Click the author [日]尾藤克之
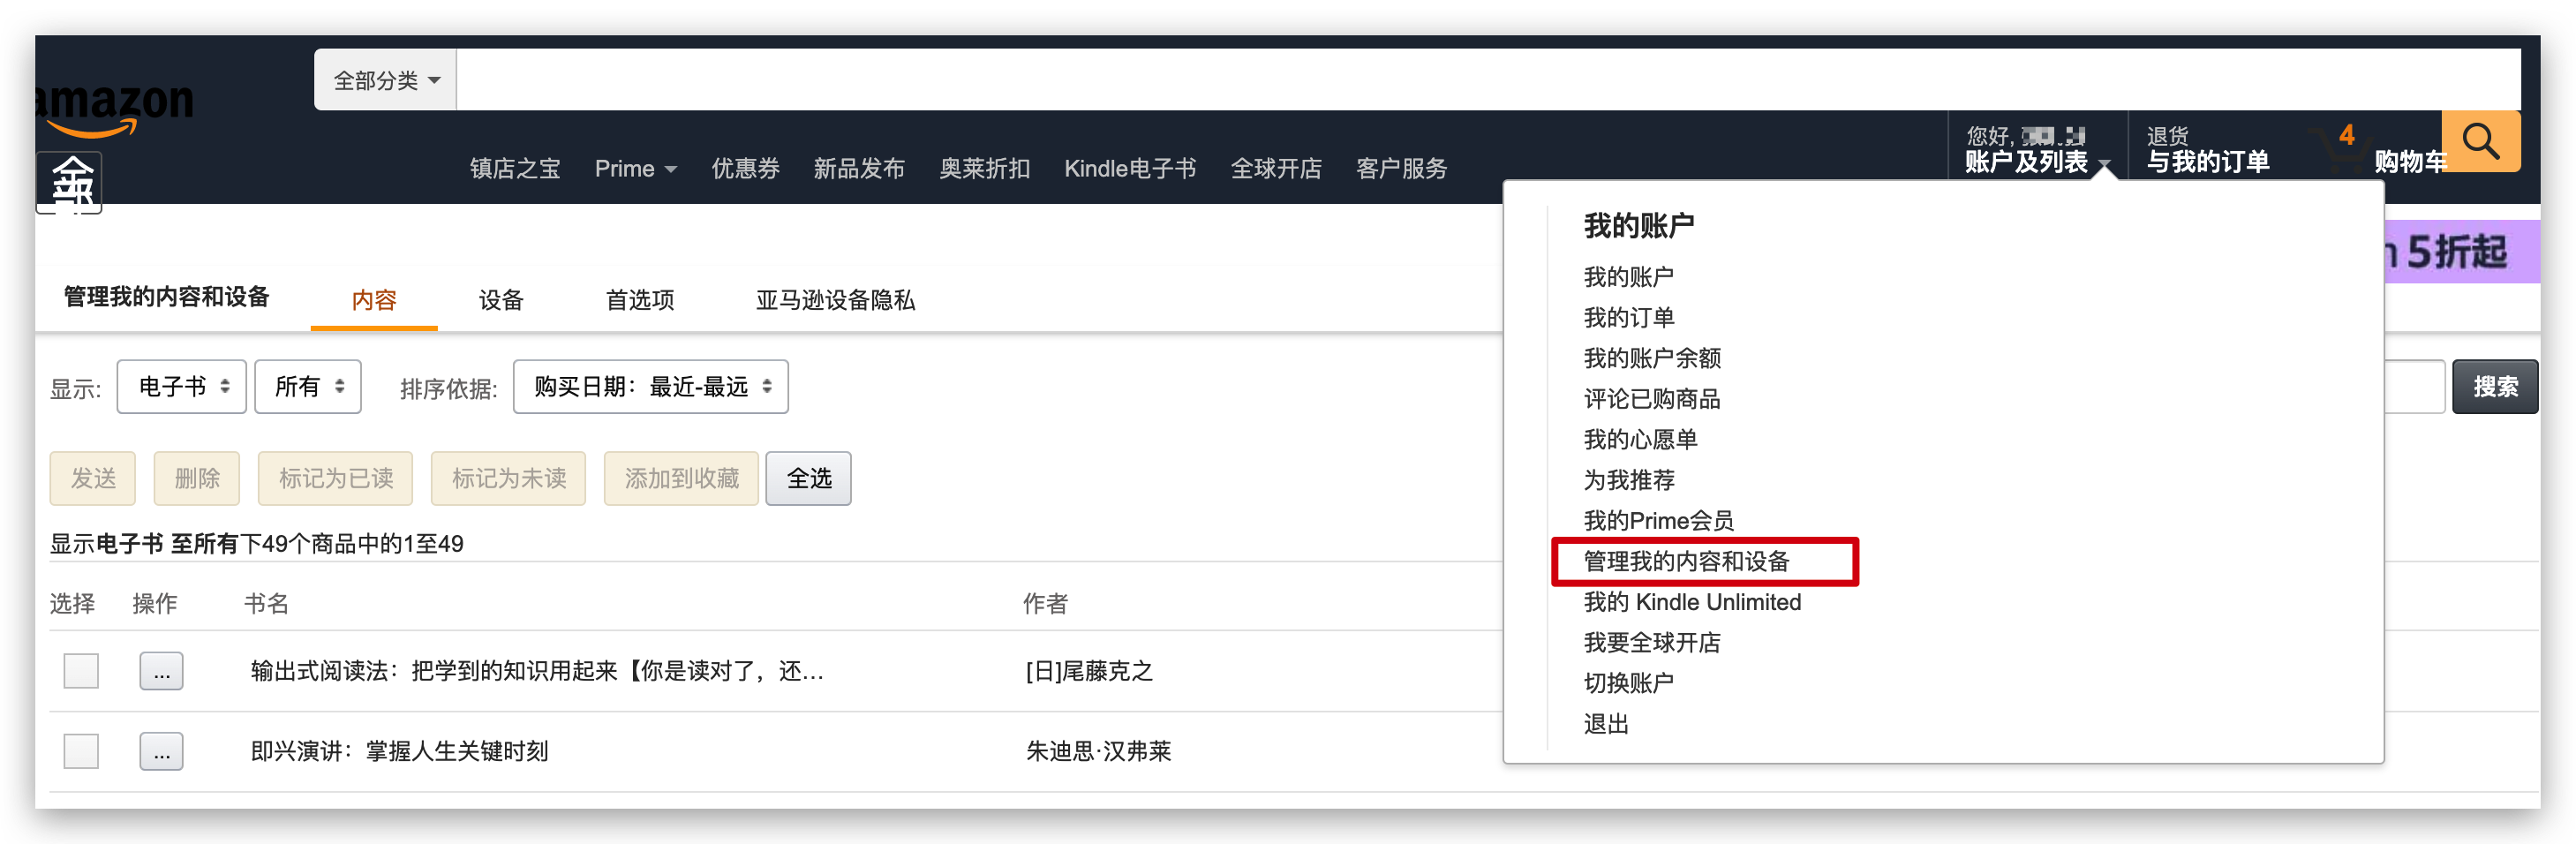The image size is (2576, 844). (1089, 671)
